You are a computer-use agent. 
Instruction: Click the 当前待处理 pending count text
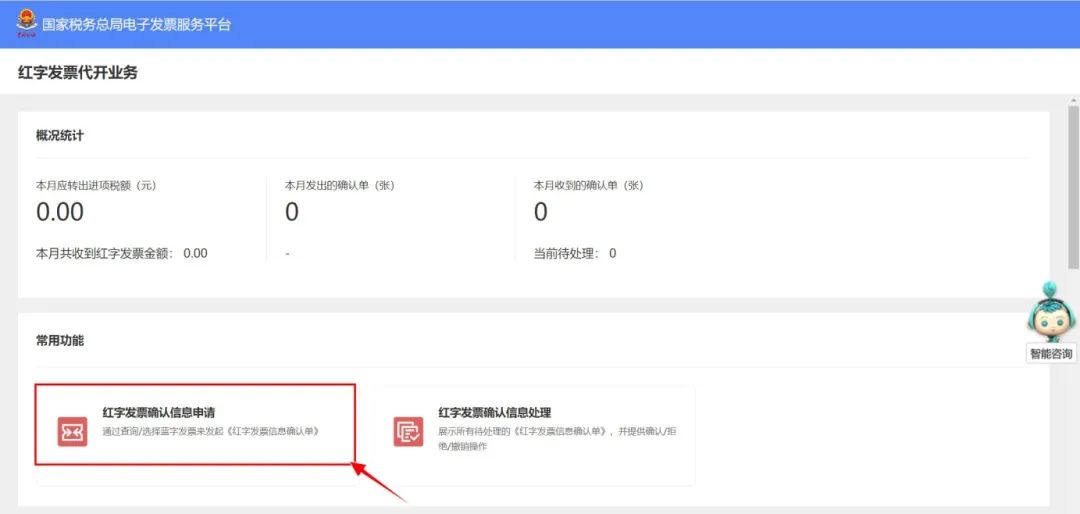pyautogui.click(x=575, y=253)
